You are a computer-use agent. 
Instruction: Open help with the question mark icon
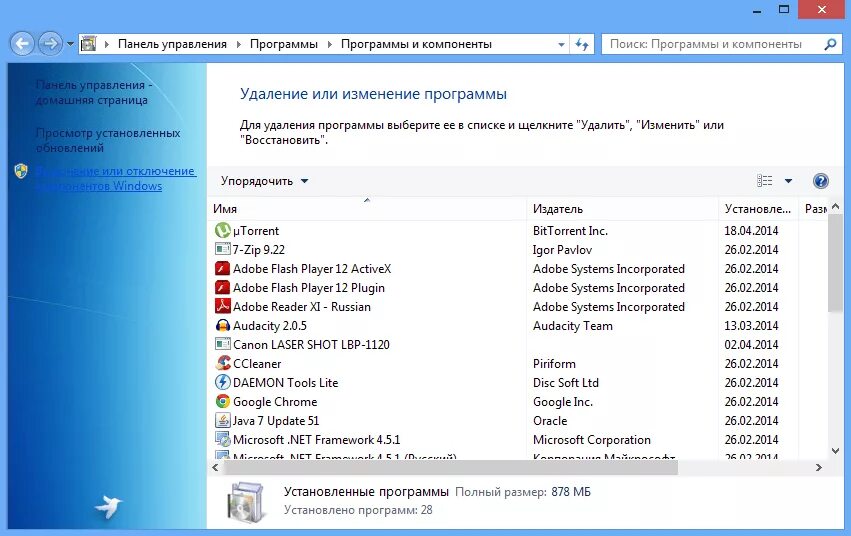pos(821,181)
